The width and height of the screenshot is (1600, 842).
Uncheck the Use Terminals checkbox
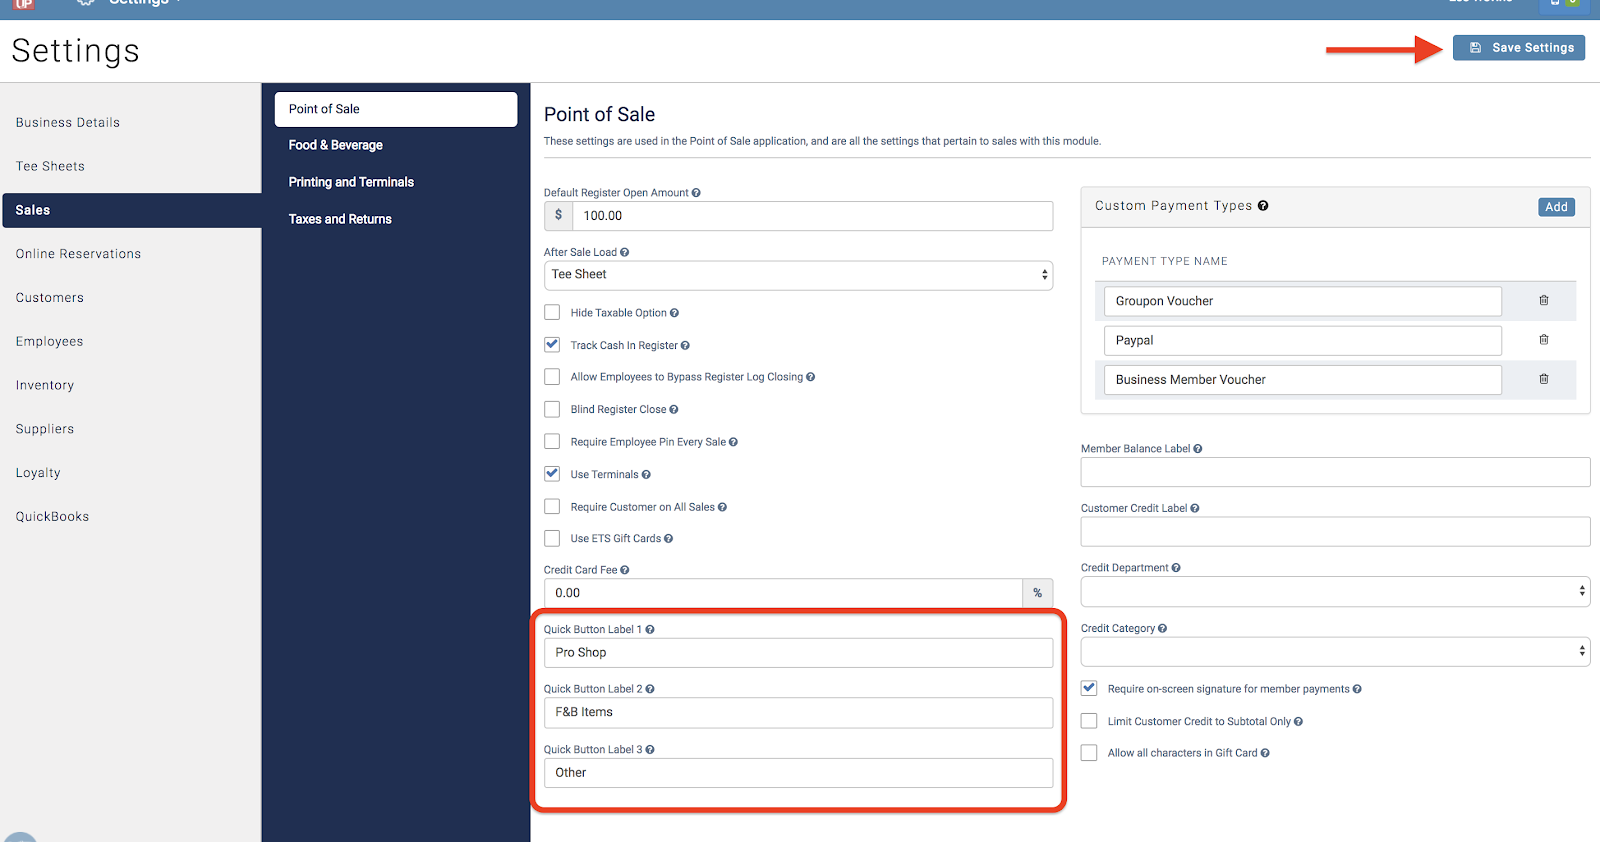coord(552,473)
